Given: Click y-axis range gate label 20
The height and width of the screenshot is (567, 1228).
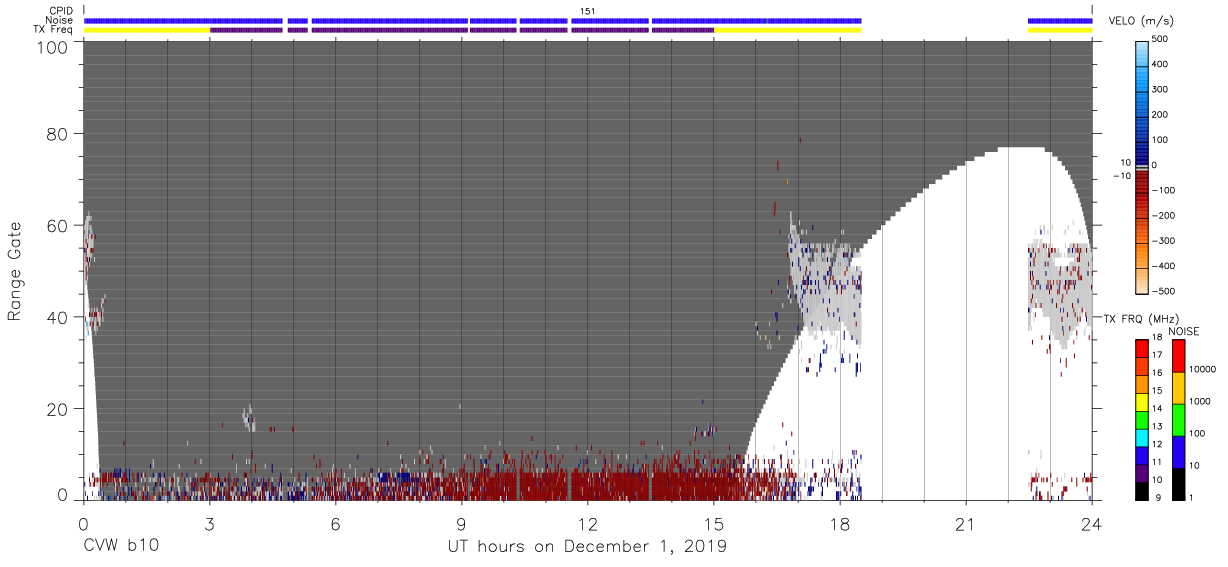Looking at the screenshot, I should tap(57, 409).
